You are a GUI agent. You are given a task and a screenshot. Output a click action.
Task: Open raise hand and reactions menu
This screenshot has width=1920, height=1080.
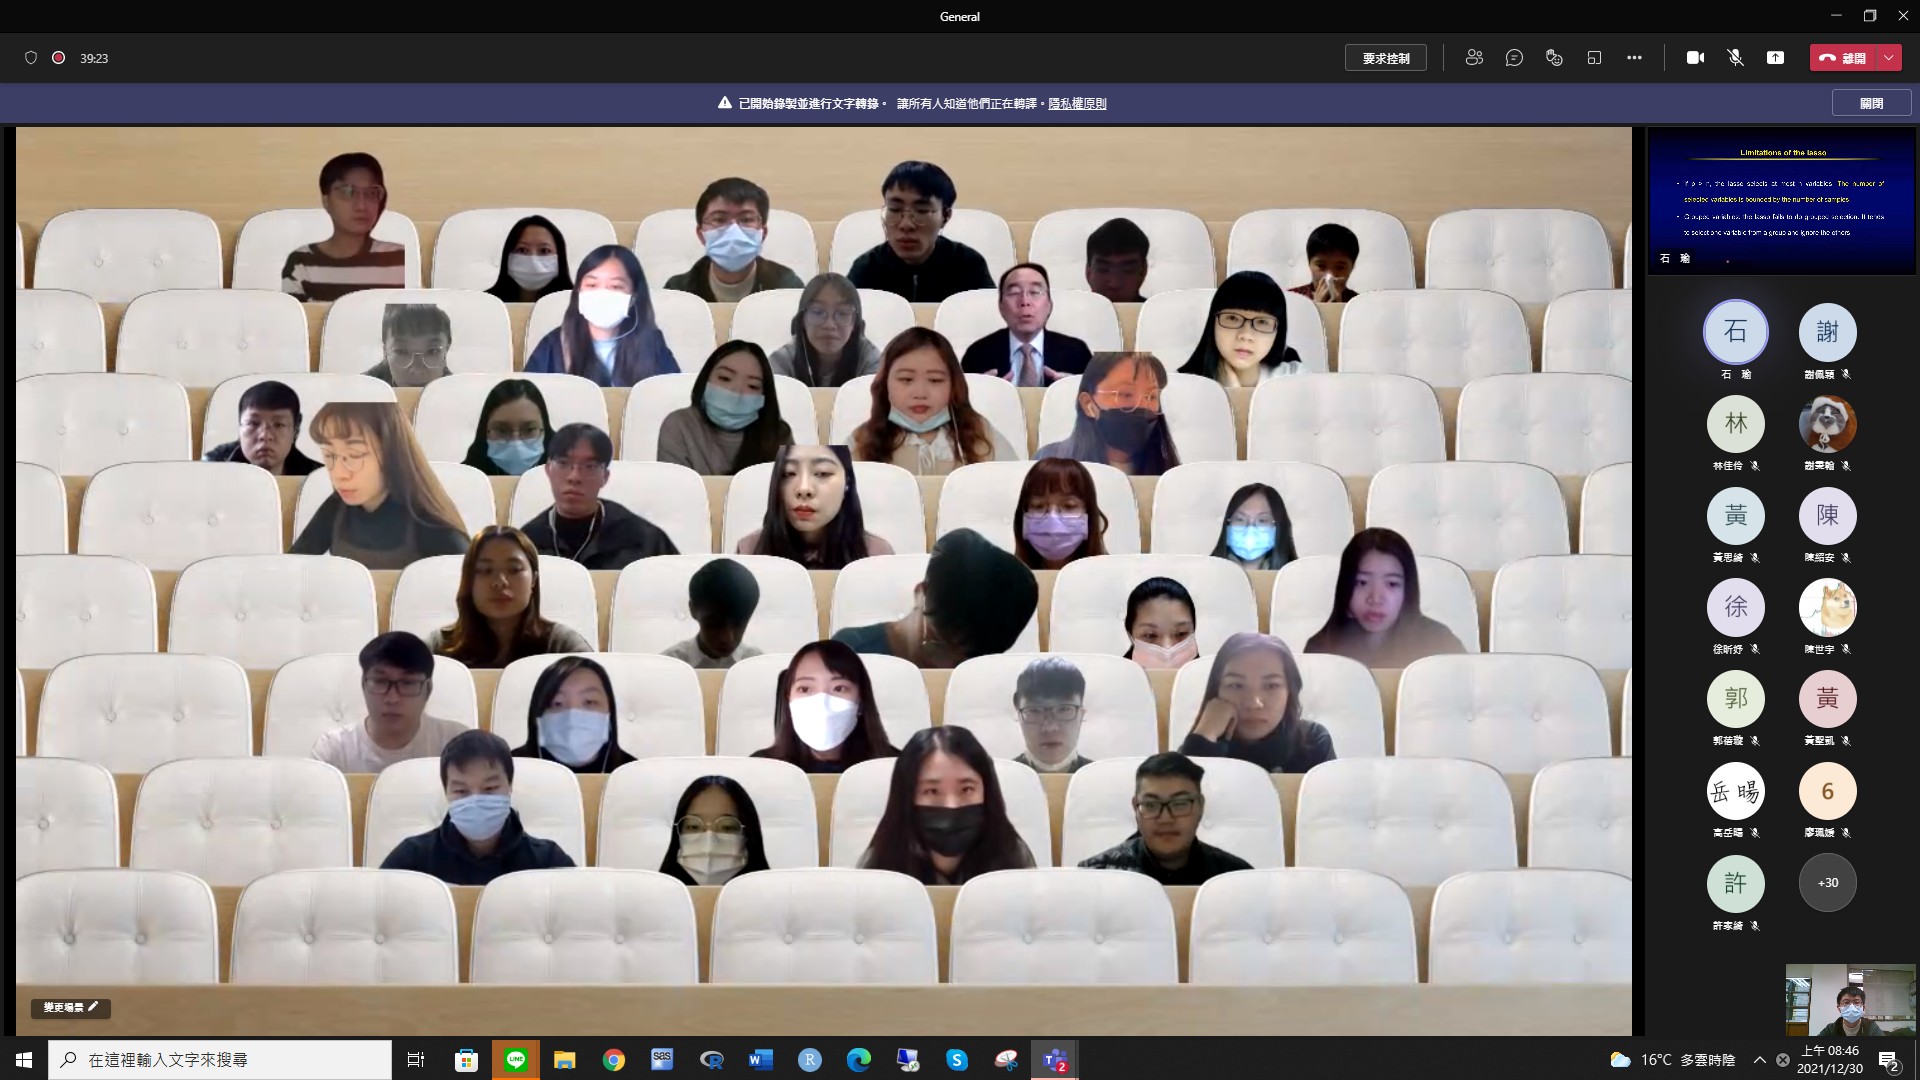click(1554, 58)
